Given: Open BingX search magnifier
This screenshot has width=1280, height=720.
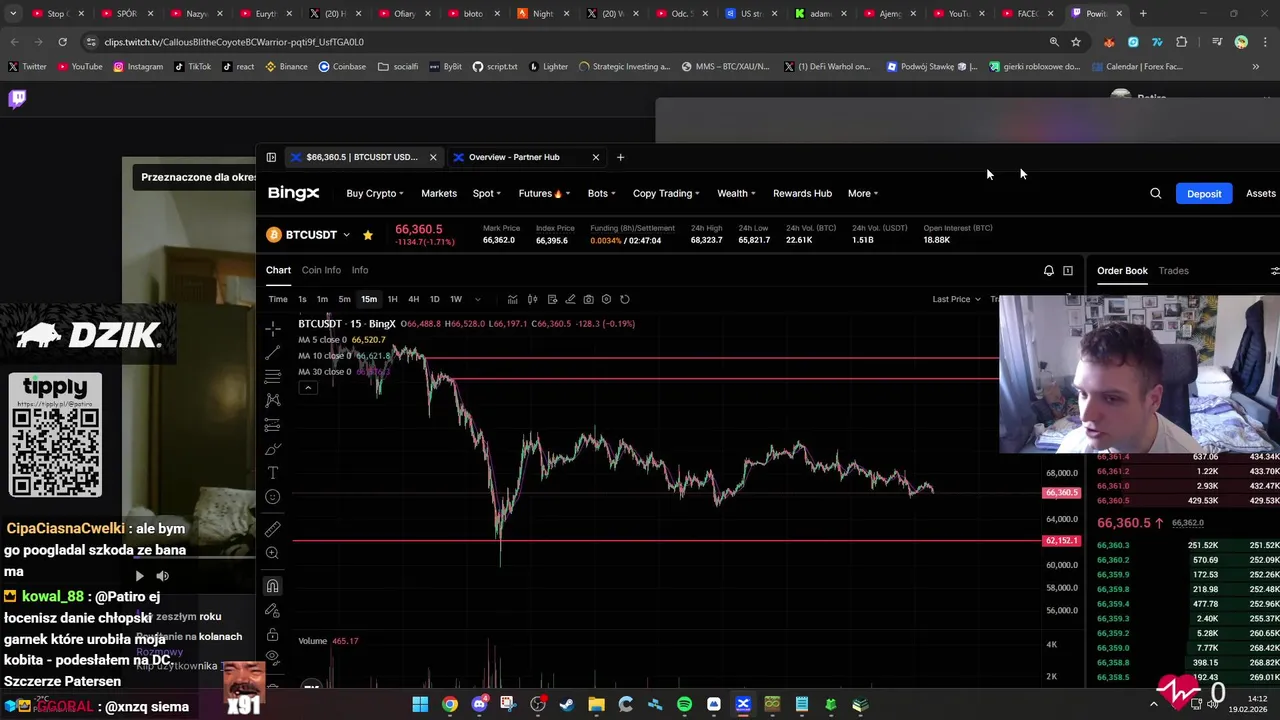Looking at the screenshot, I should pyautogui.click(x=1155, y=193).
